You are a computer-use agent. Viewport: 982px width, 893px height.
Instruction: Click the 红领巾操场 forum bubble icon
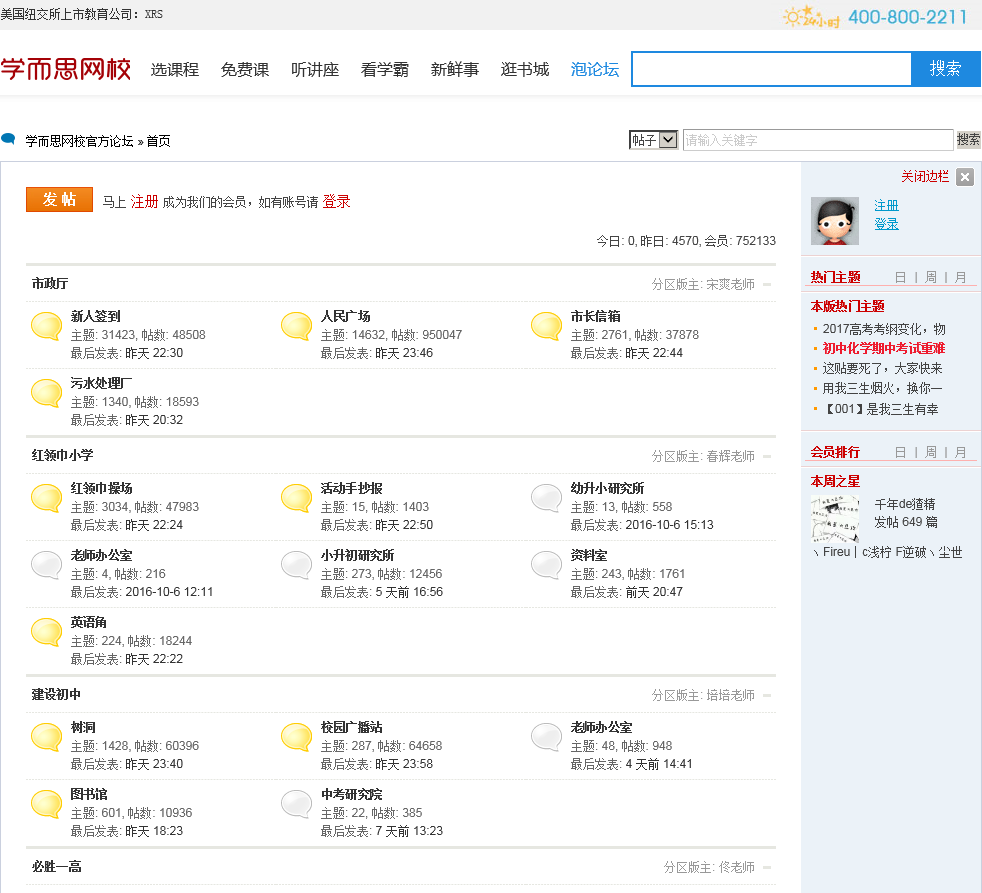(46, 498)
